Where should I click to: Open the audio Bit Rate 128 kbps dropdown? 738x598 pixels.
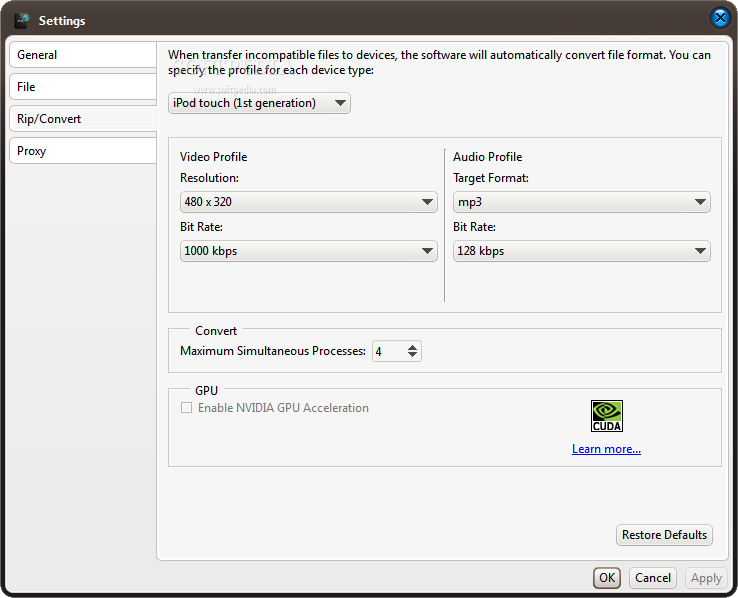pyautogui.click(x=582, y=251)
